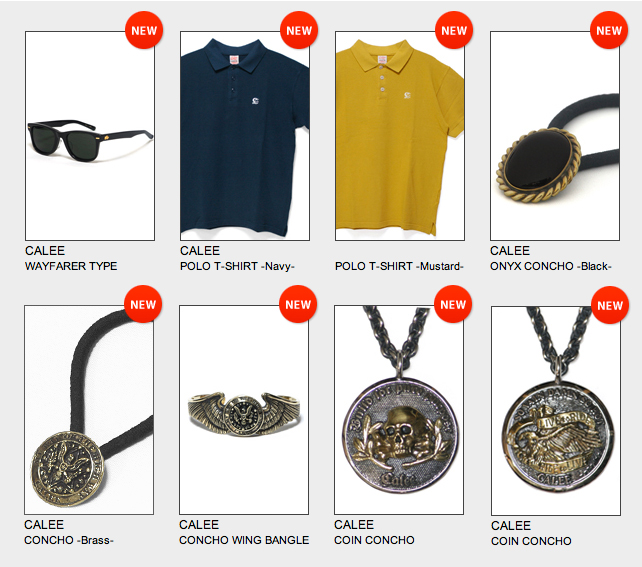Click NEW badge on the onyx concho
The width and height of the screenshot is (642, 567).
(609, 30)
